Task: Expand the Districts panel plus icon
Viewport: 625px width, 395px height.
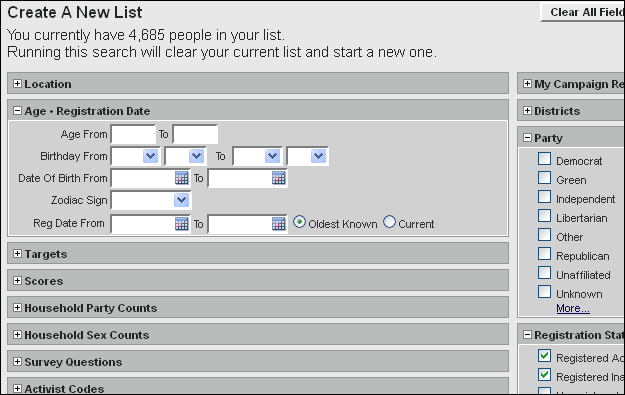Action: [527, 111]
